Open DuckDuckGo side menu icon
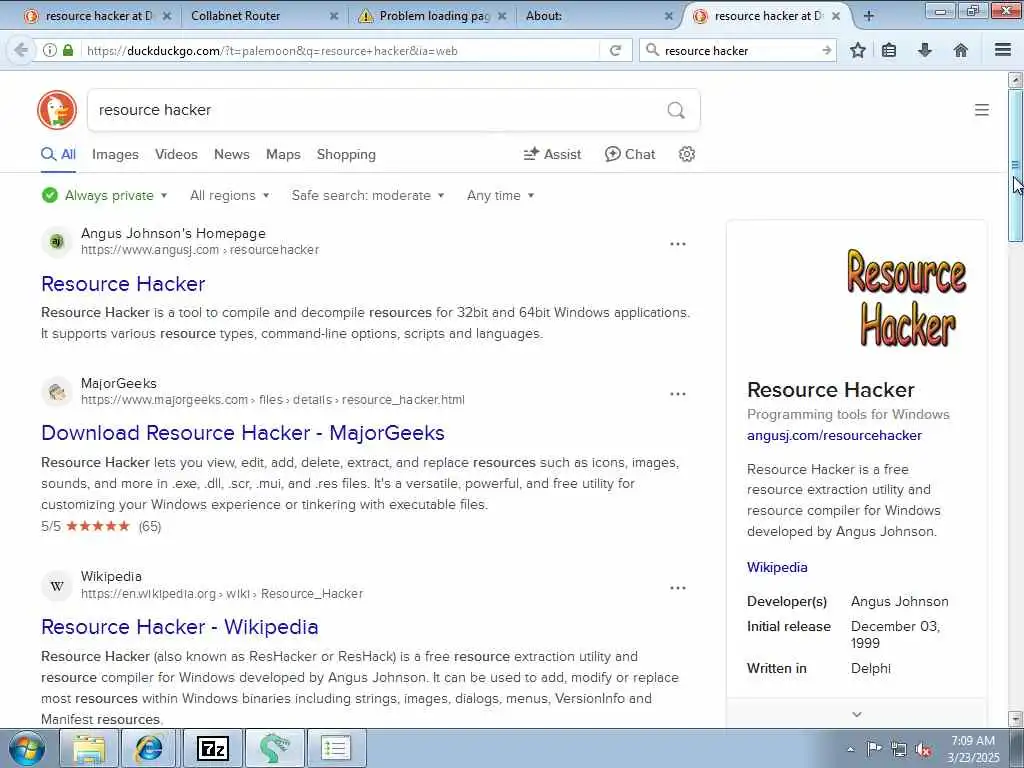Screen dimensions: 1024x768 (982, 110)
